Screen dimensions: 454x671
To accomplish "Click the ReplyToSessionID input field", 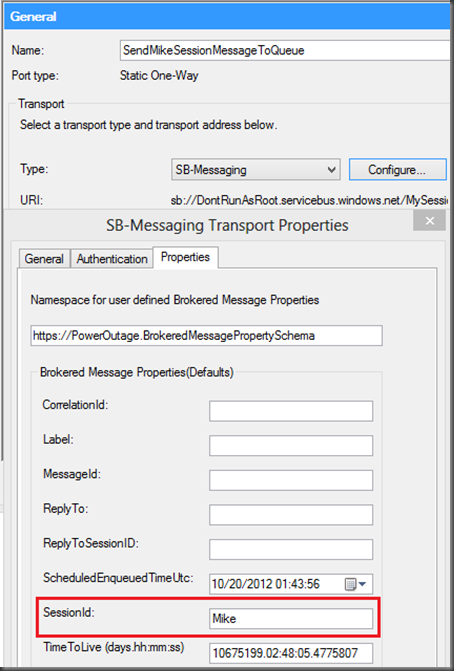I will 291,549.
